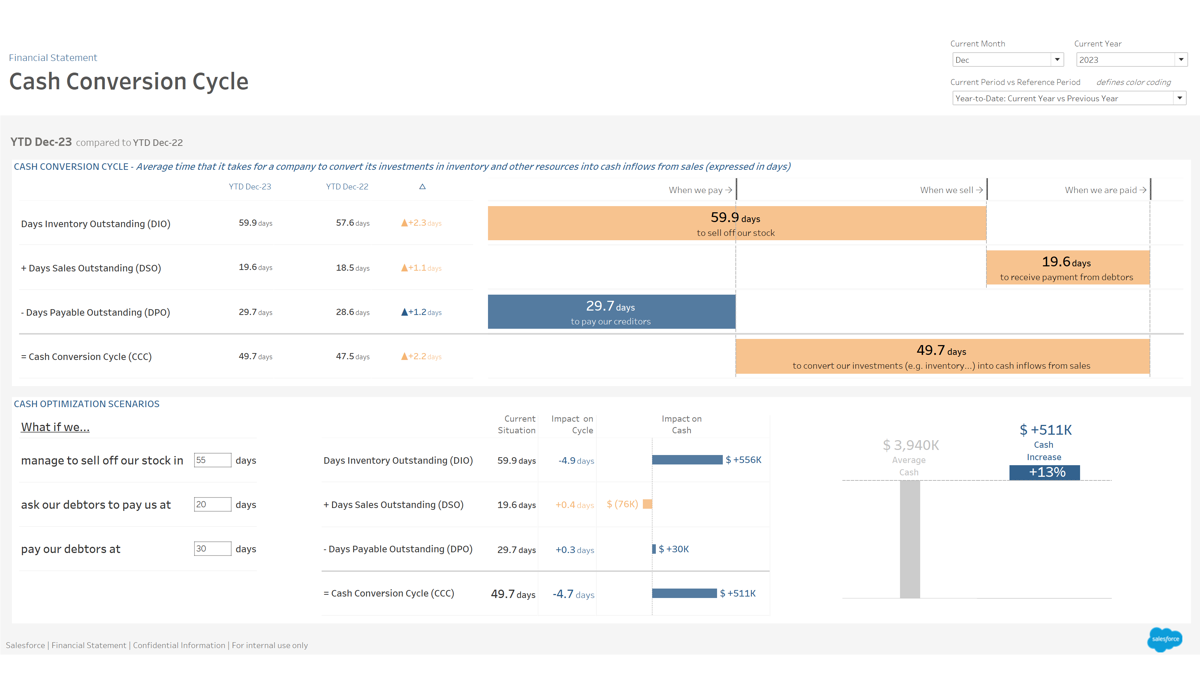Click the debtors payment days input field

(x=212, y=504)
